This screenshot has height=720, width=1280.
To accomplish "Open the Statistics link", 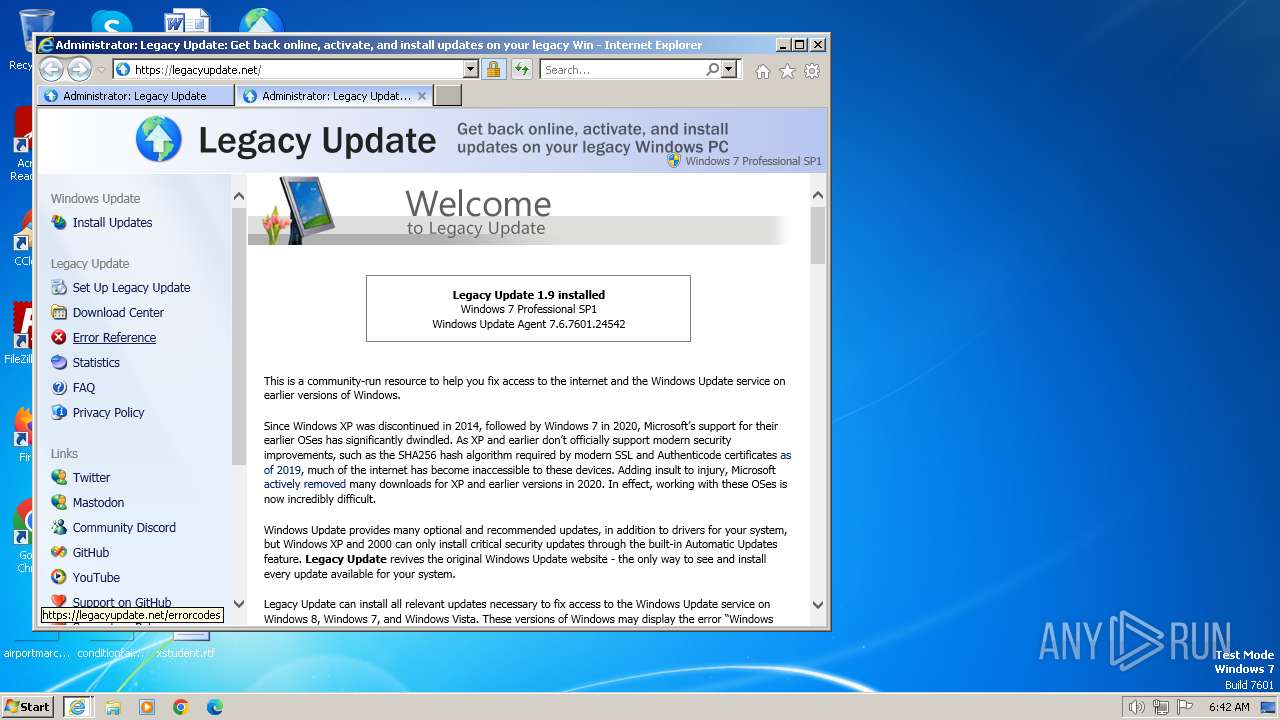I will 96,362.
